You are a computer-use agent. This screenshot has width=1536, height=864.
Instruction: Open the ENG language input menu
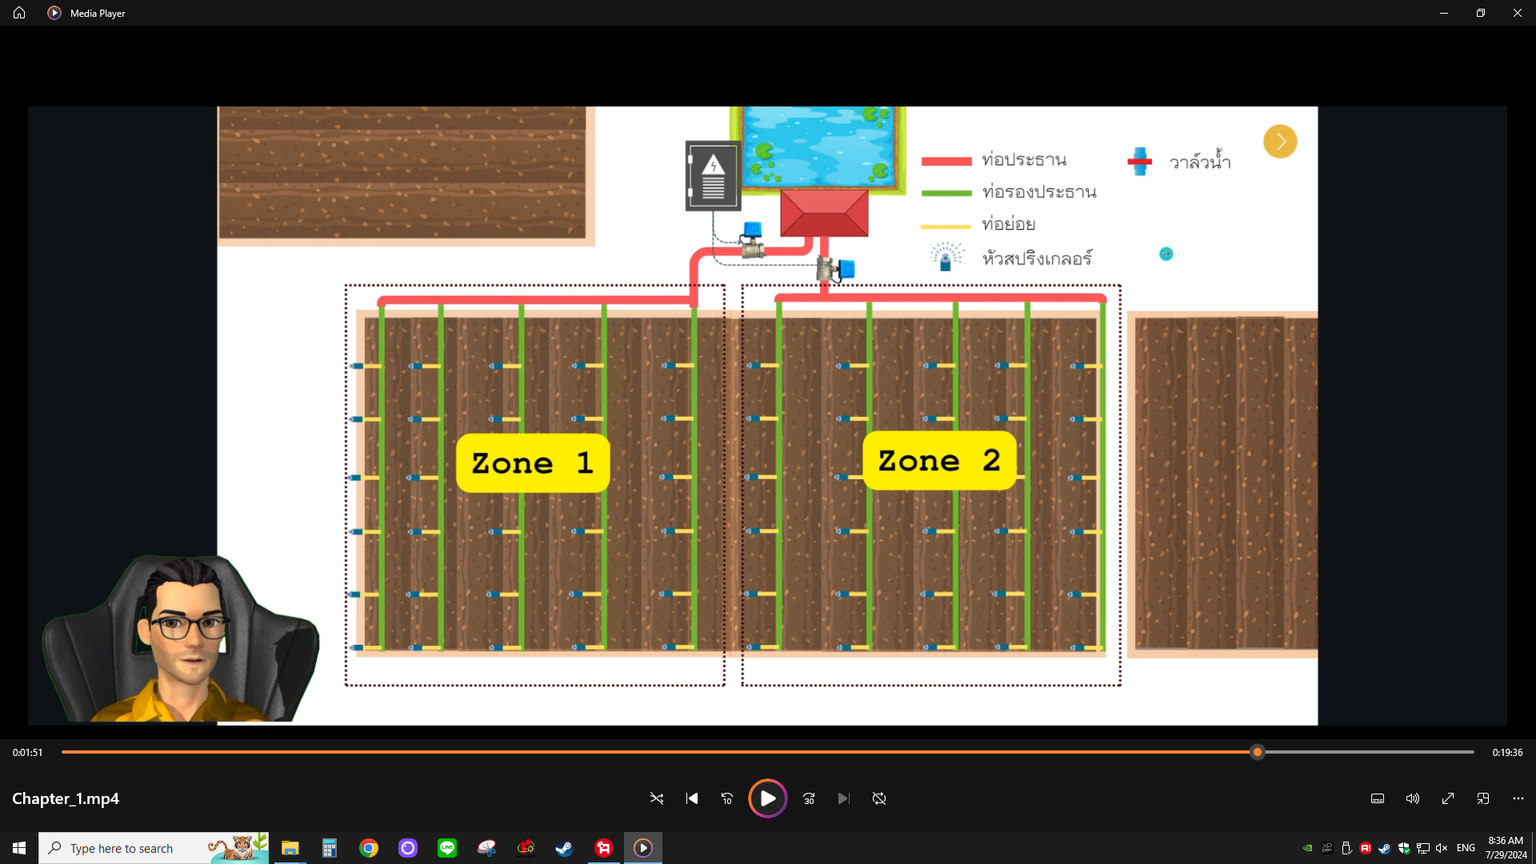point(1465,848)
